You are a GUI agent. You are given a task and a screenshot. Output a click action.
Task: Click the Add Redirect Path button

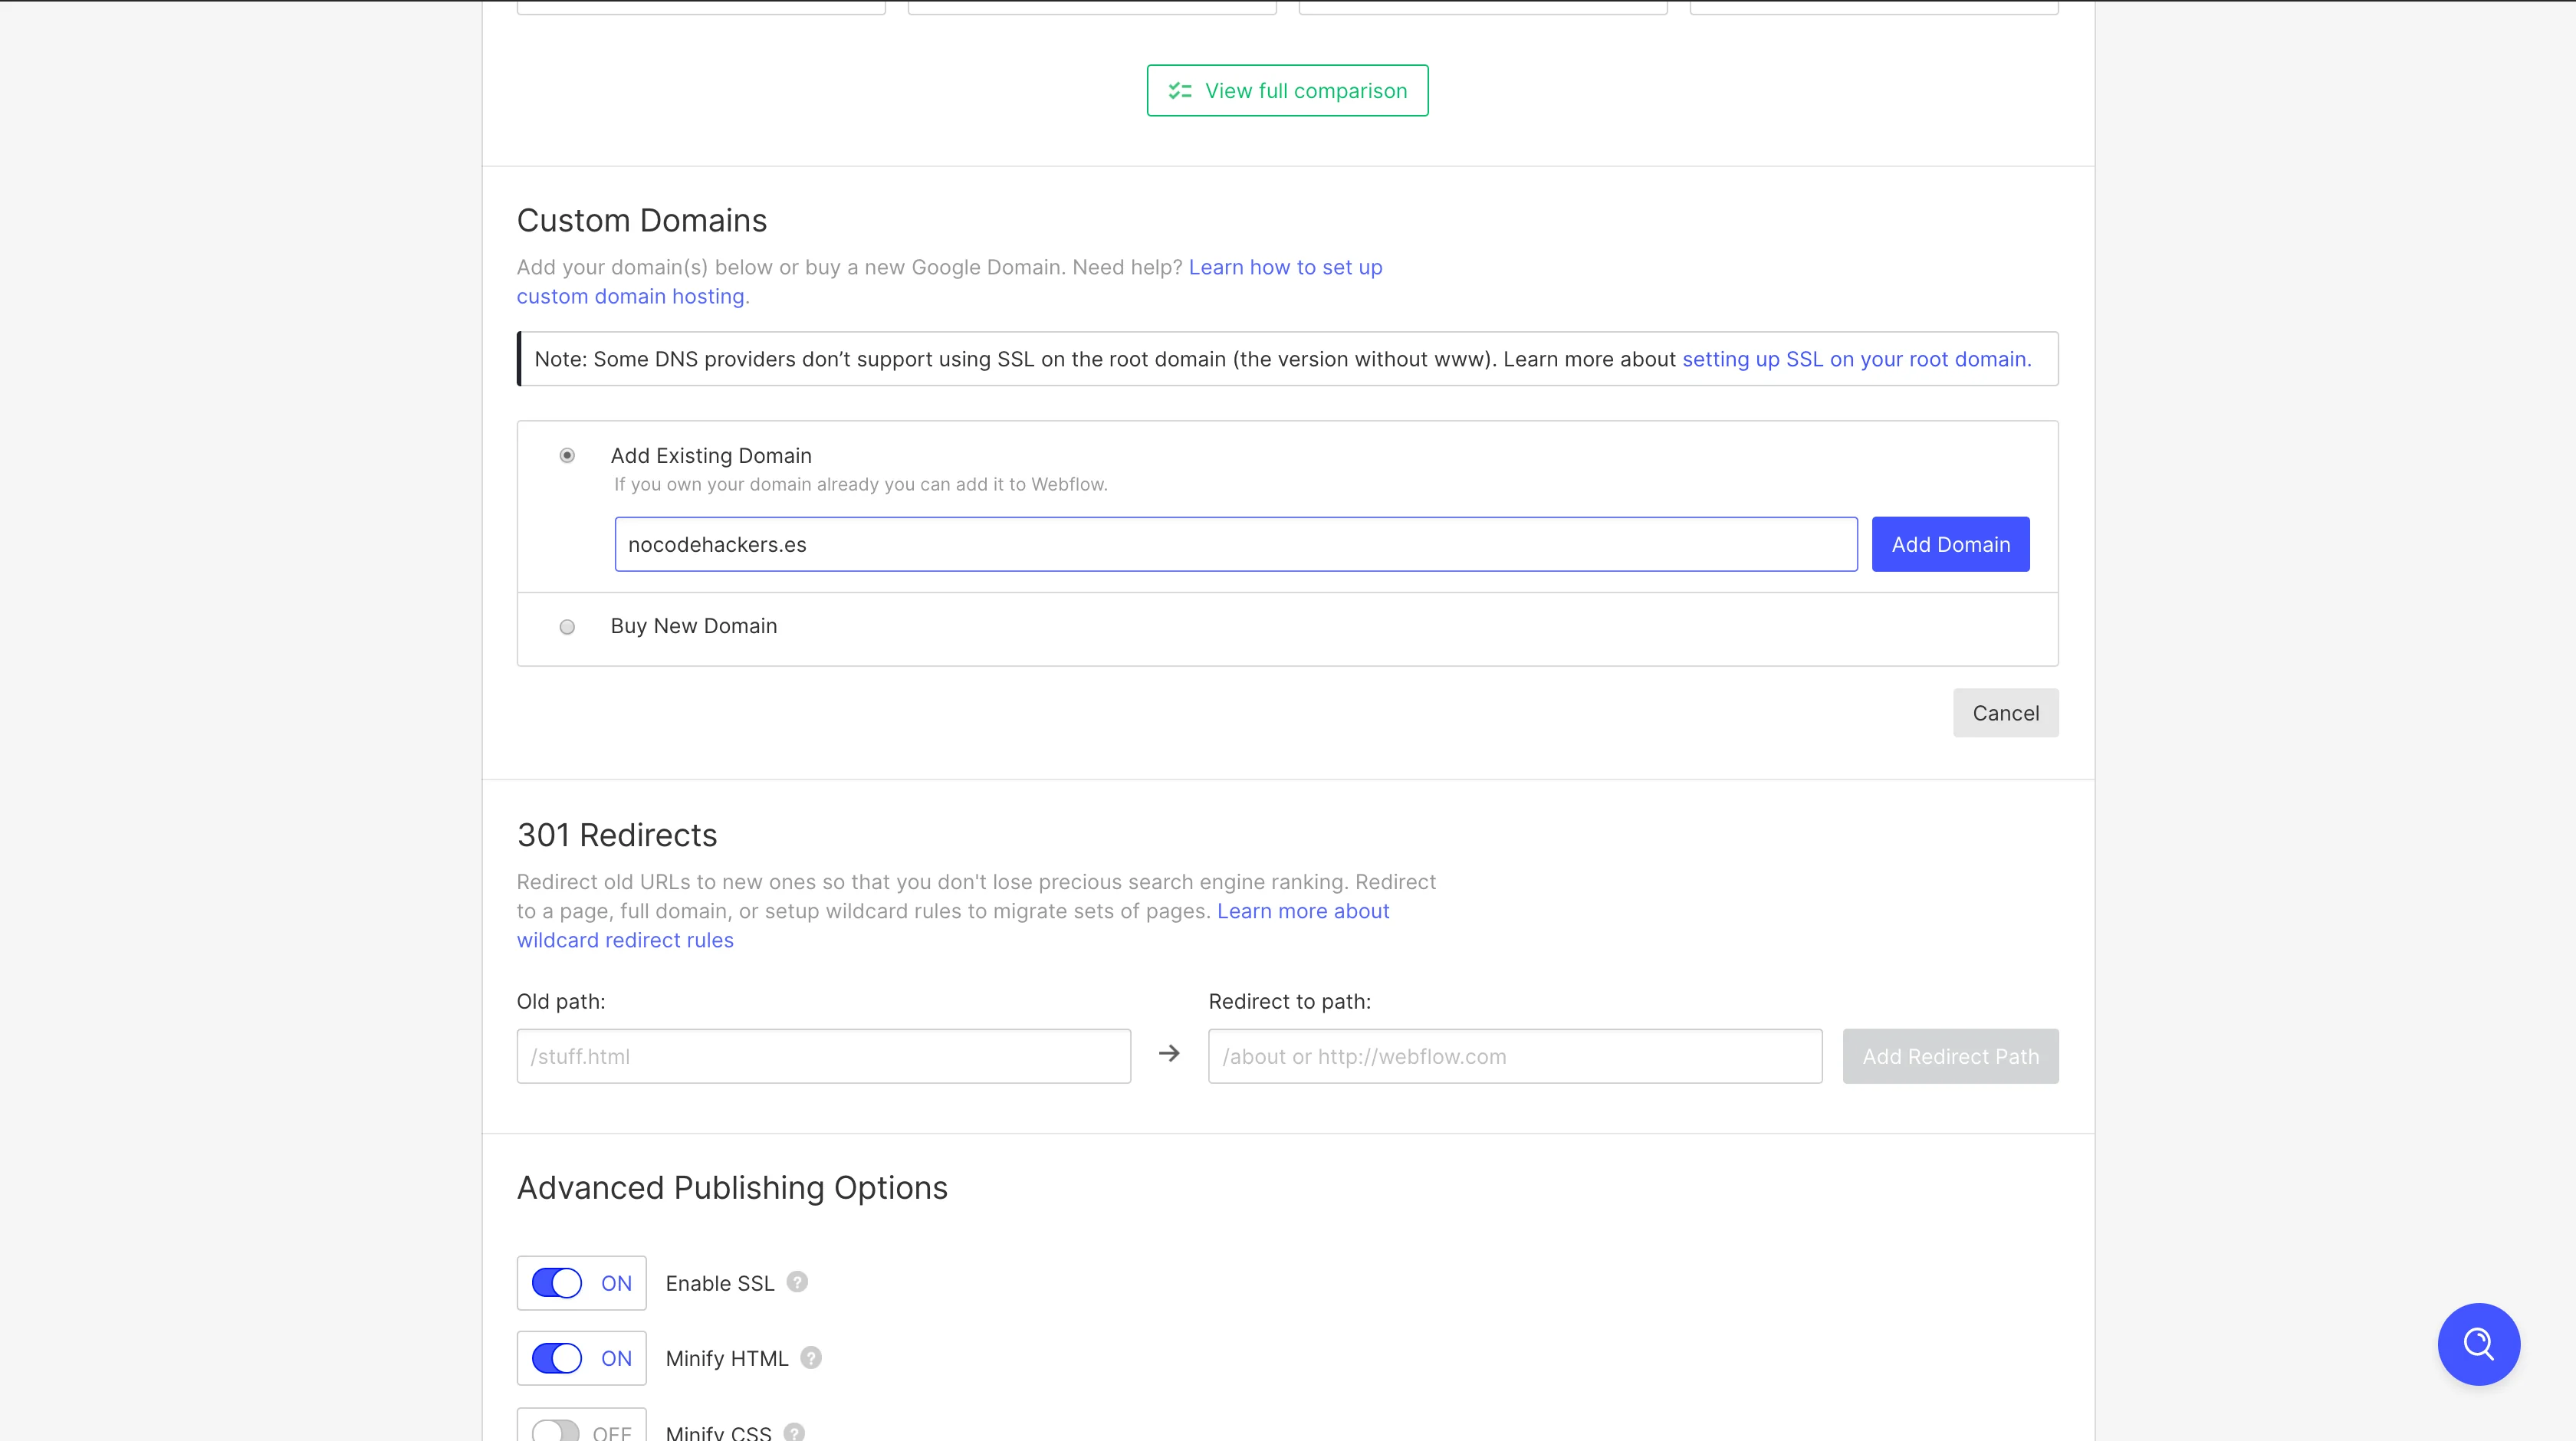coord(1950,1057)
